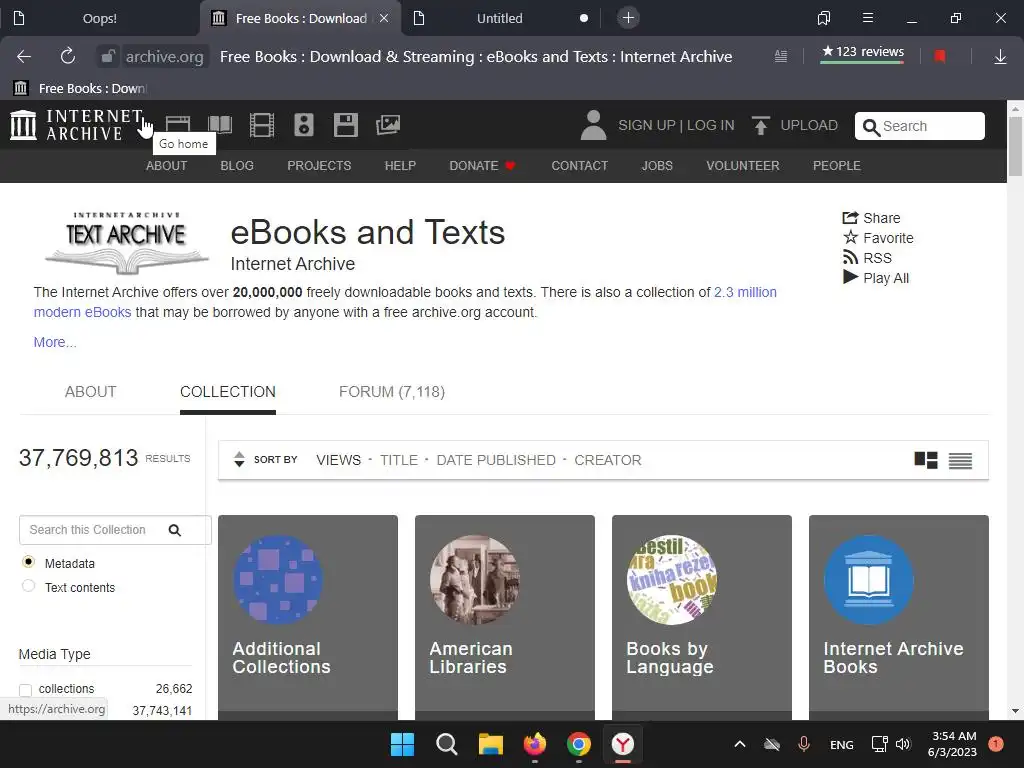Image resolution: width=1024 pixels, height=768 pixels.
Task: Switch to tile view layout
Action: point(926,460)
